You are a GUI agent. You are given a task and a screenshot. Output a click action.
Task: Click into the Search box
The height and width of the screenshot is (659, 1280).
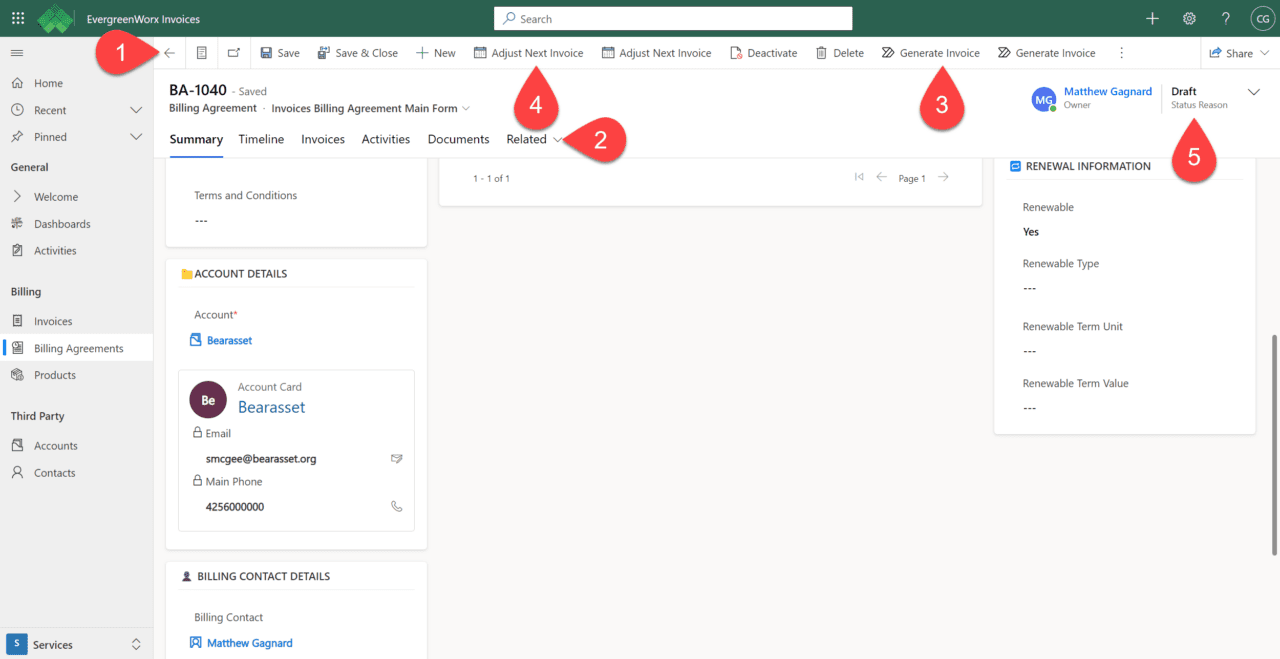coord(673,19)
